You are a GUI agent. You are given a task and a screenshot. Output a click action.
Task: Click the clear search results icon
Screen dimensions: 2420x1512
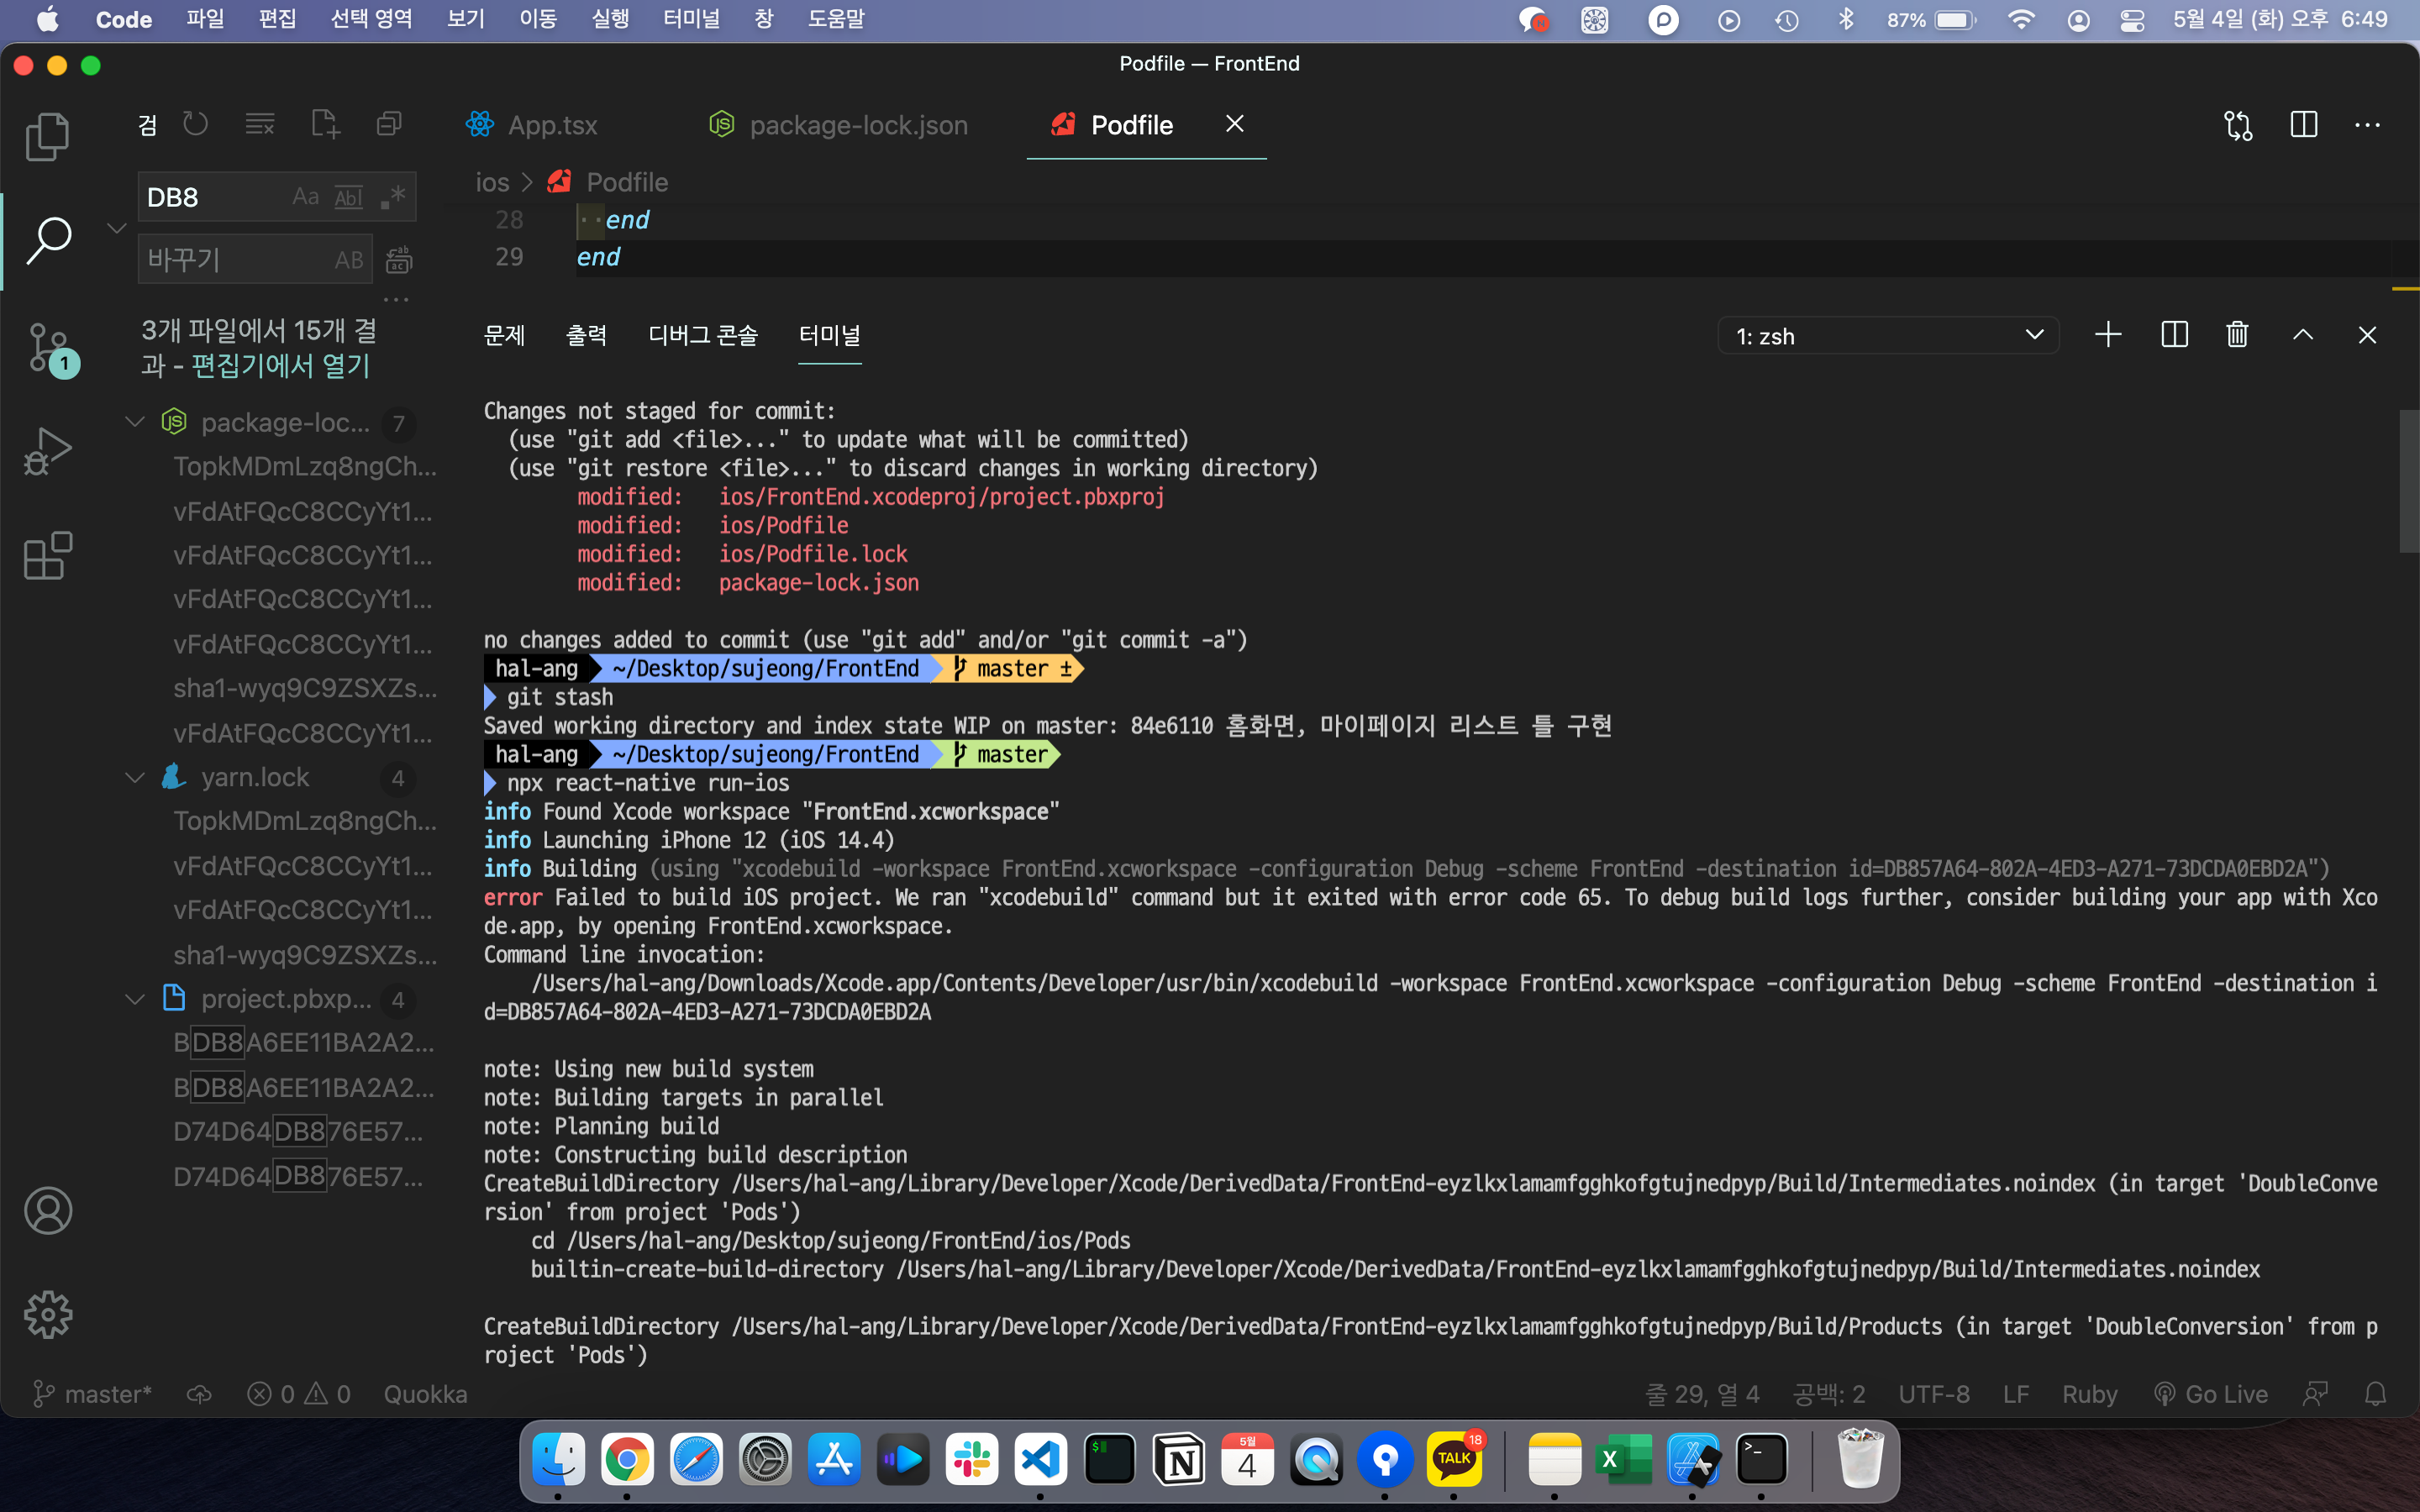[260, 124]
